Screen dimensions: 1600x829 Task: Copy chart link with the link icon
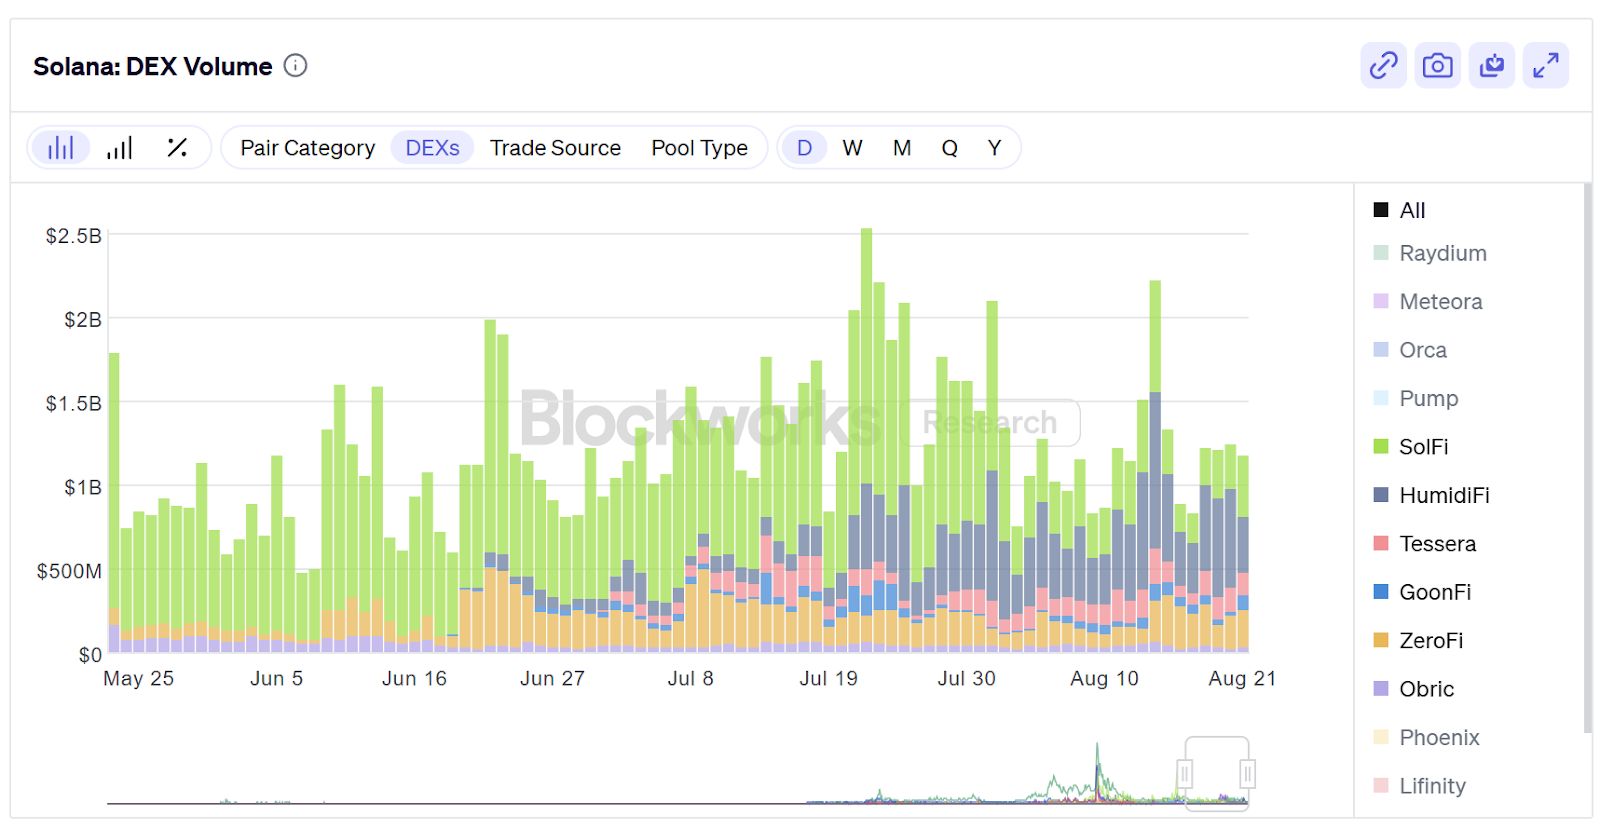click(1384, 66)
